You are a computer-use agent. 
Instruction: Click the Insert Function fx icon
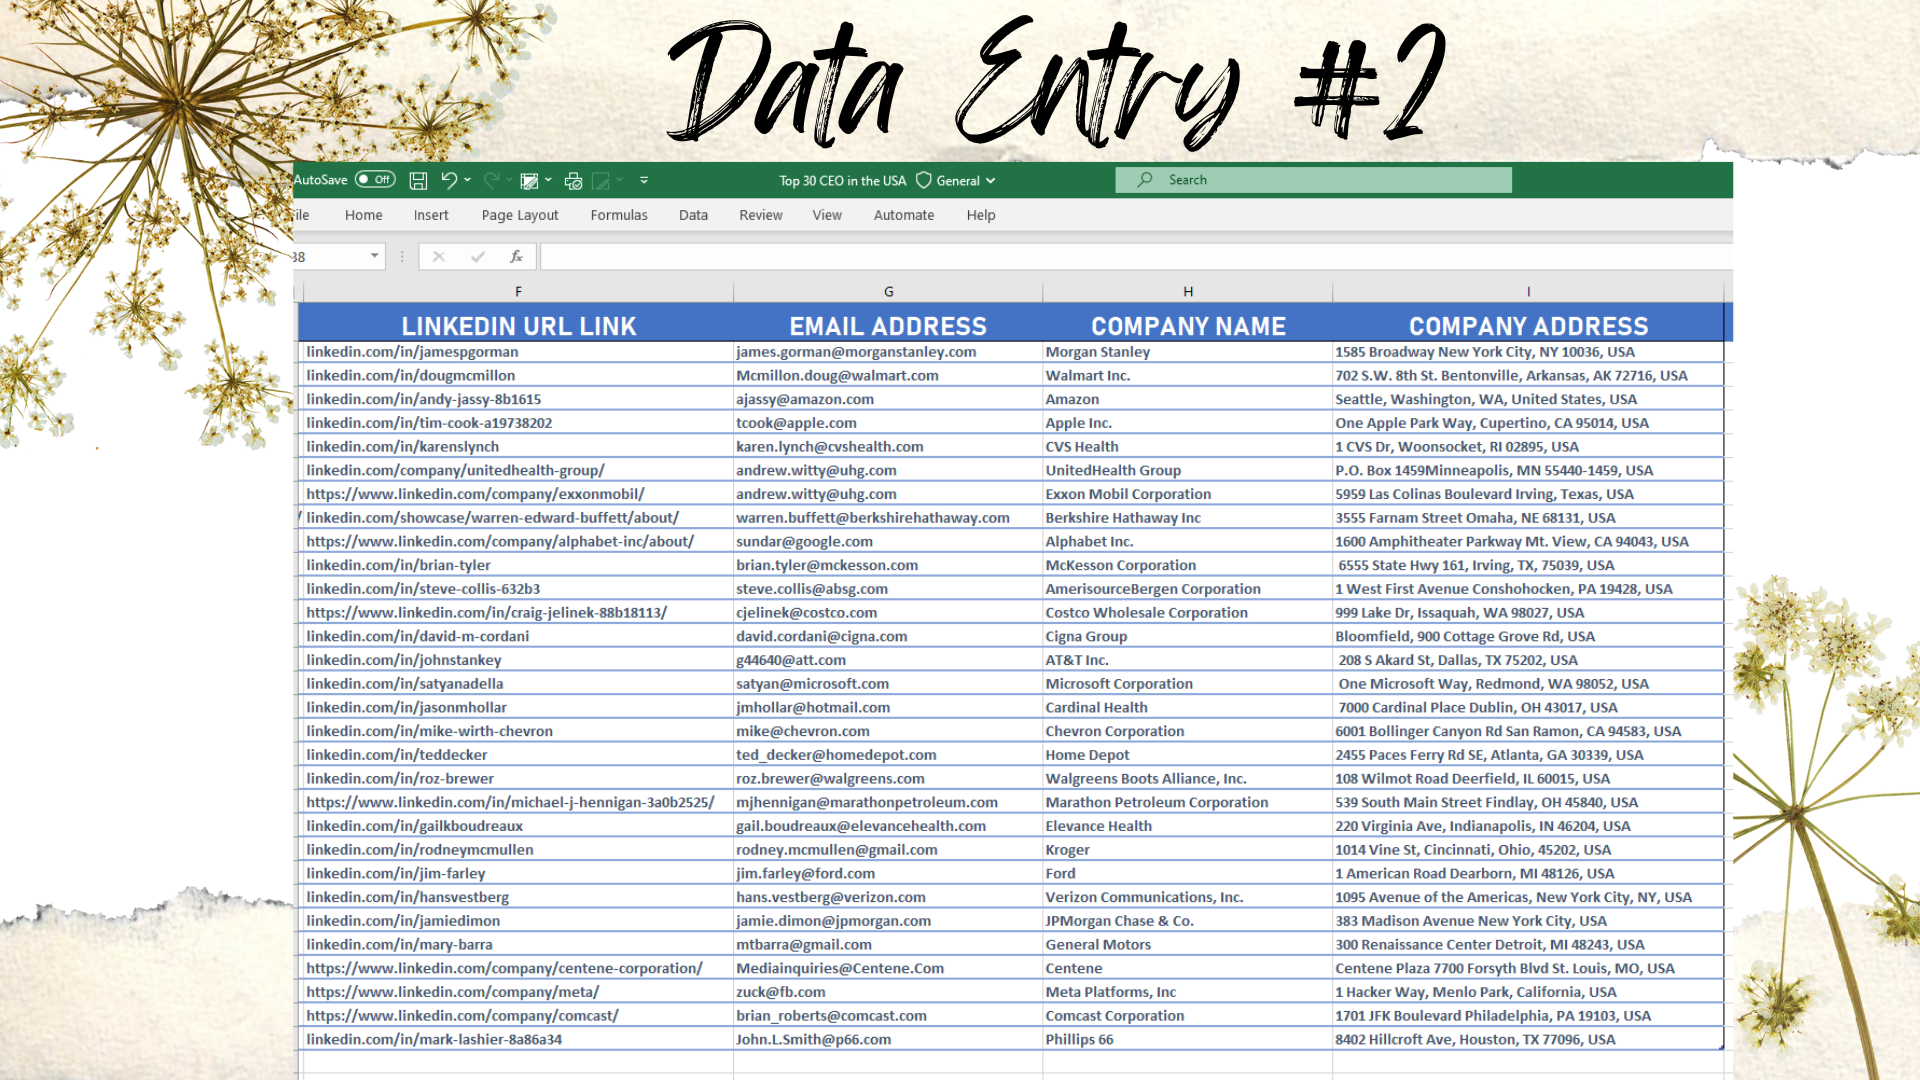point(516,257)
